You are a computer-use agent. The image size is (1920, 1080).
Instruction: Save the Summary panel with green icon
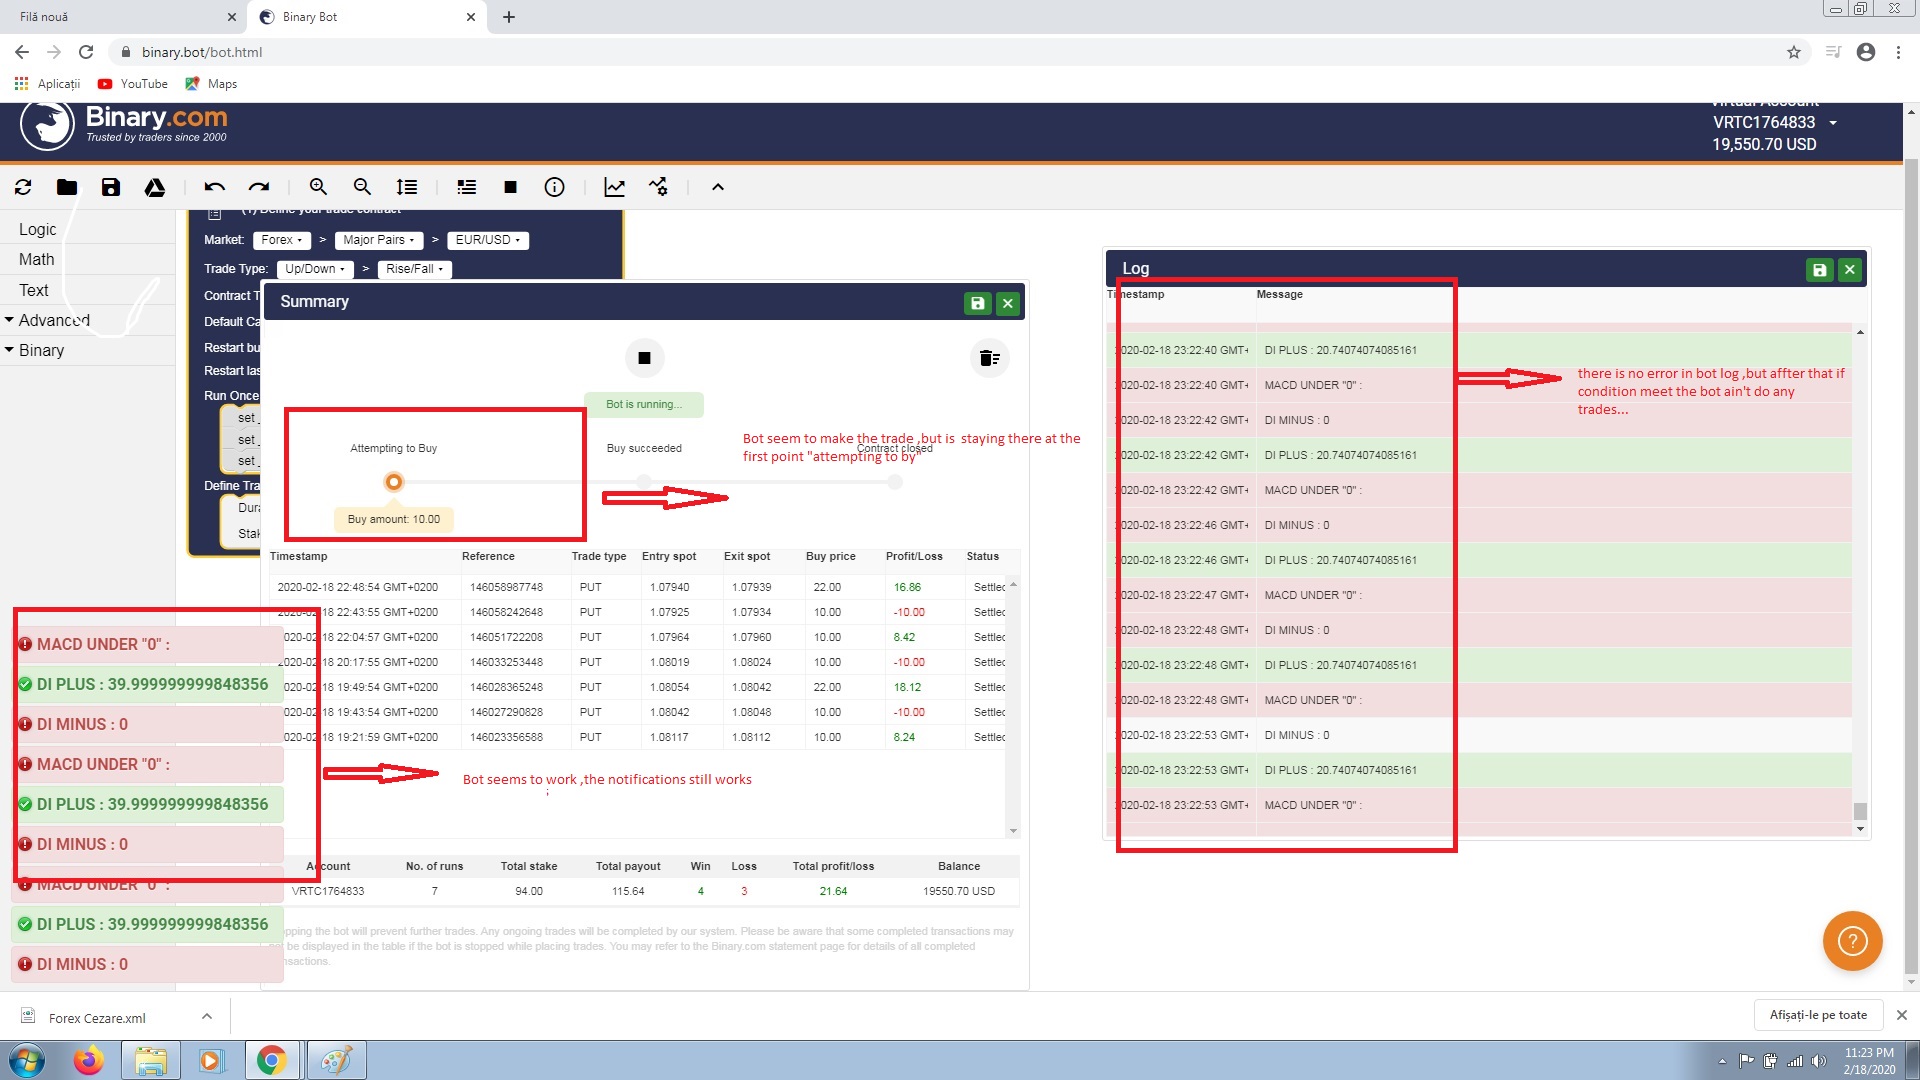point(977,303)
